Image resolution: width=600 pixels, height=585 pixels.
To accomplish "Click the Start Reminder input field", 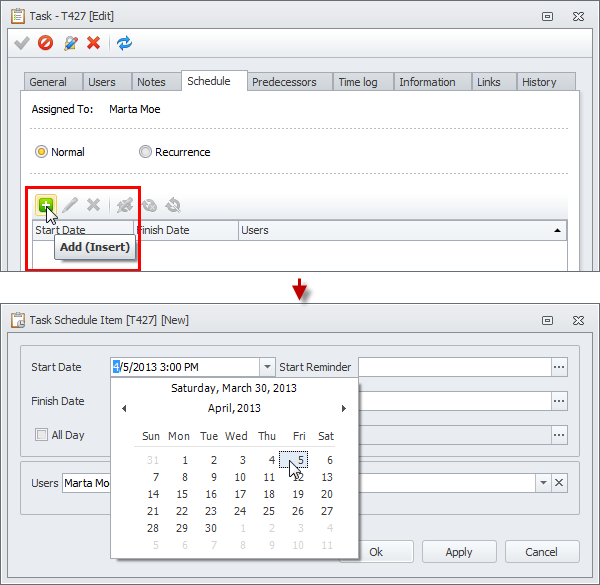I will (x=455, y=367).
